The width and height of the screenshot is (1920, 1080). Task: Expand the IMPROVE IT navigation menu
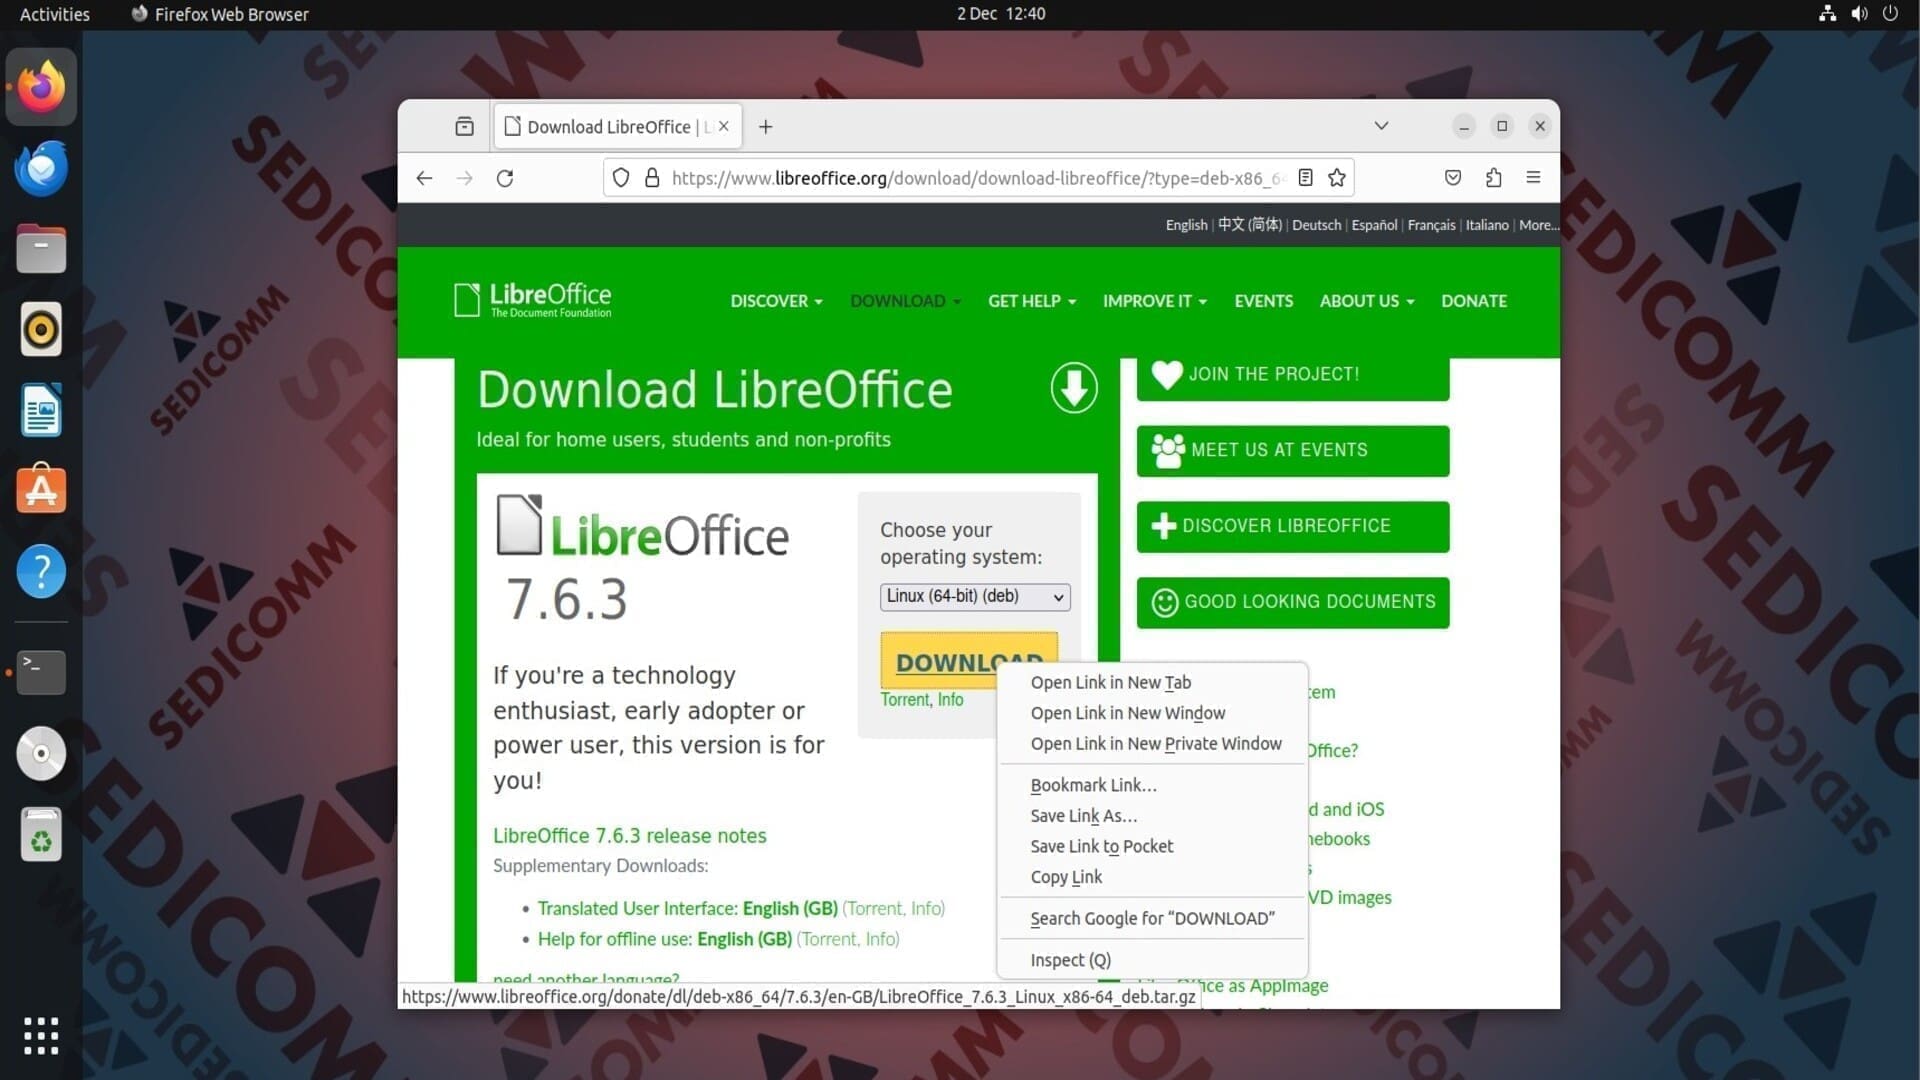[1155, 301]
